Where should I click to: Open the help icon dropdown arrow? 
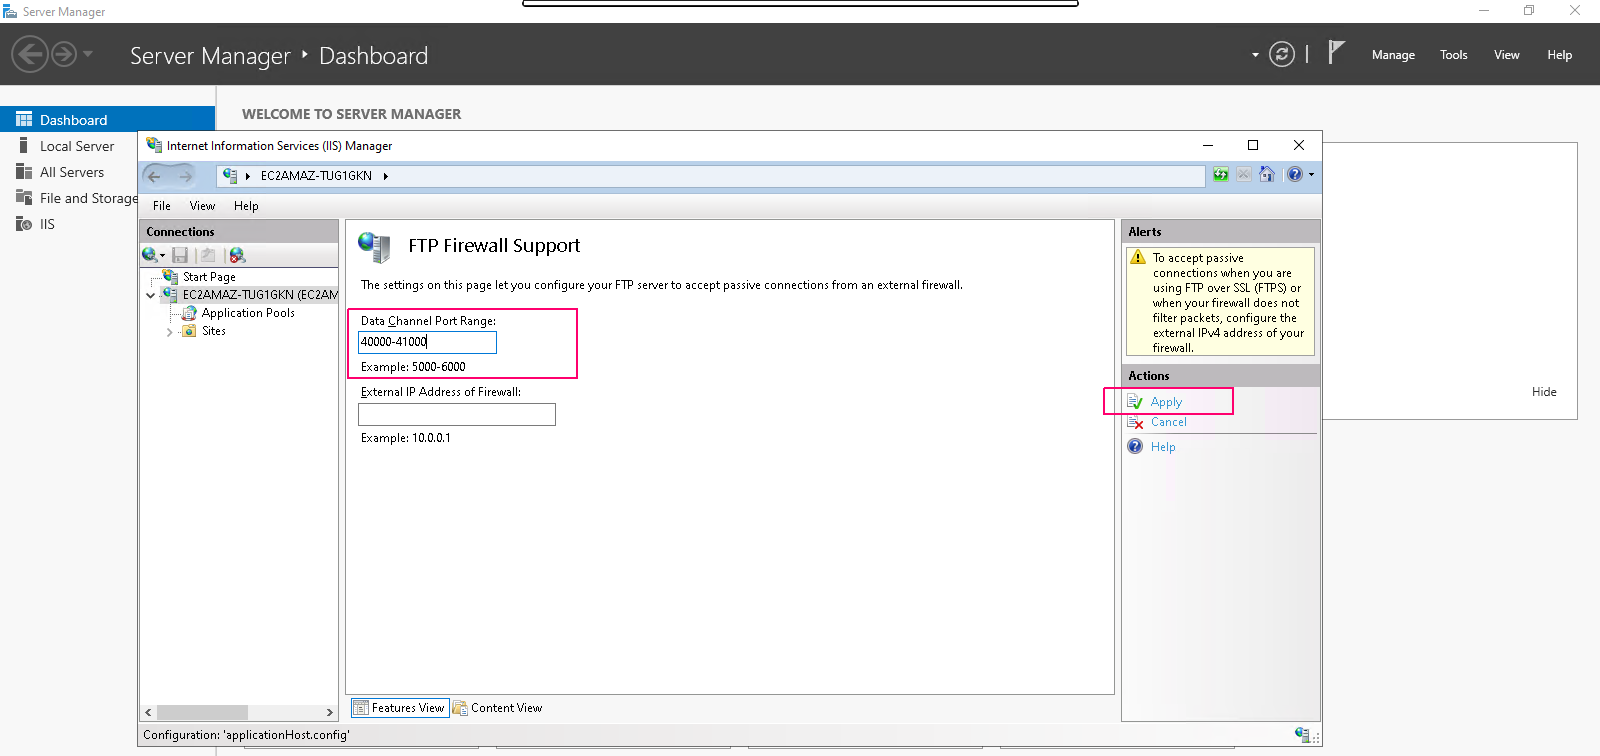[x=1311, y=175]
